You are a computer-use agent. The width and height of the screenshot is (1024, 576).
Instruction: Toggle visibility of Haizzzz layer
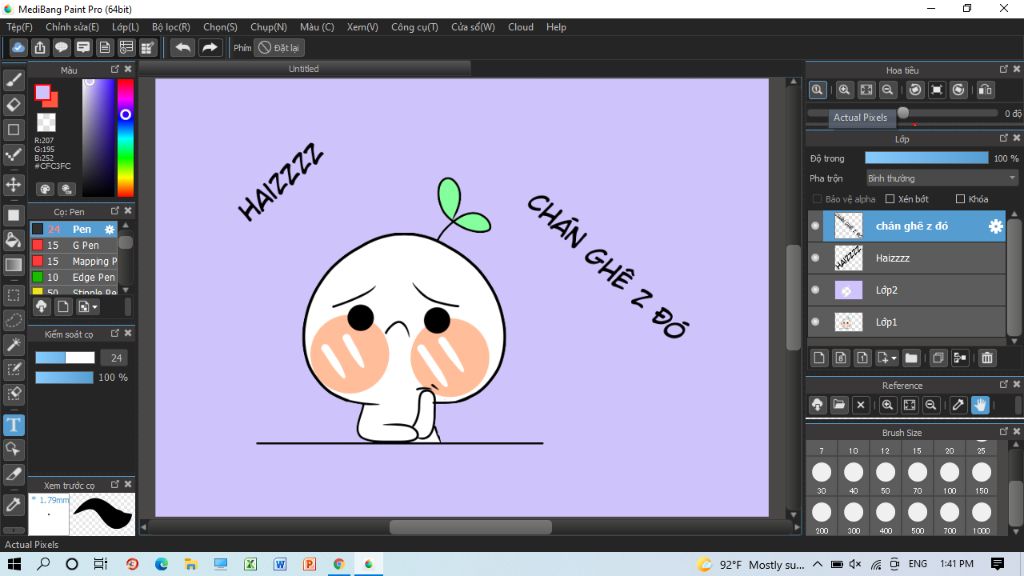[x=815, y=258]
